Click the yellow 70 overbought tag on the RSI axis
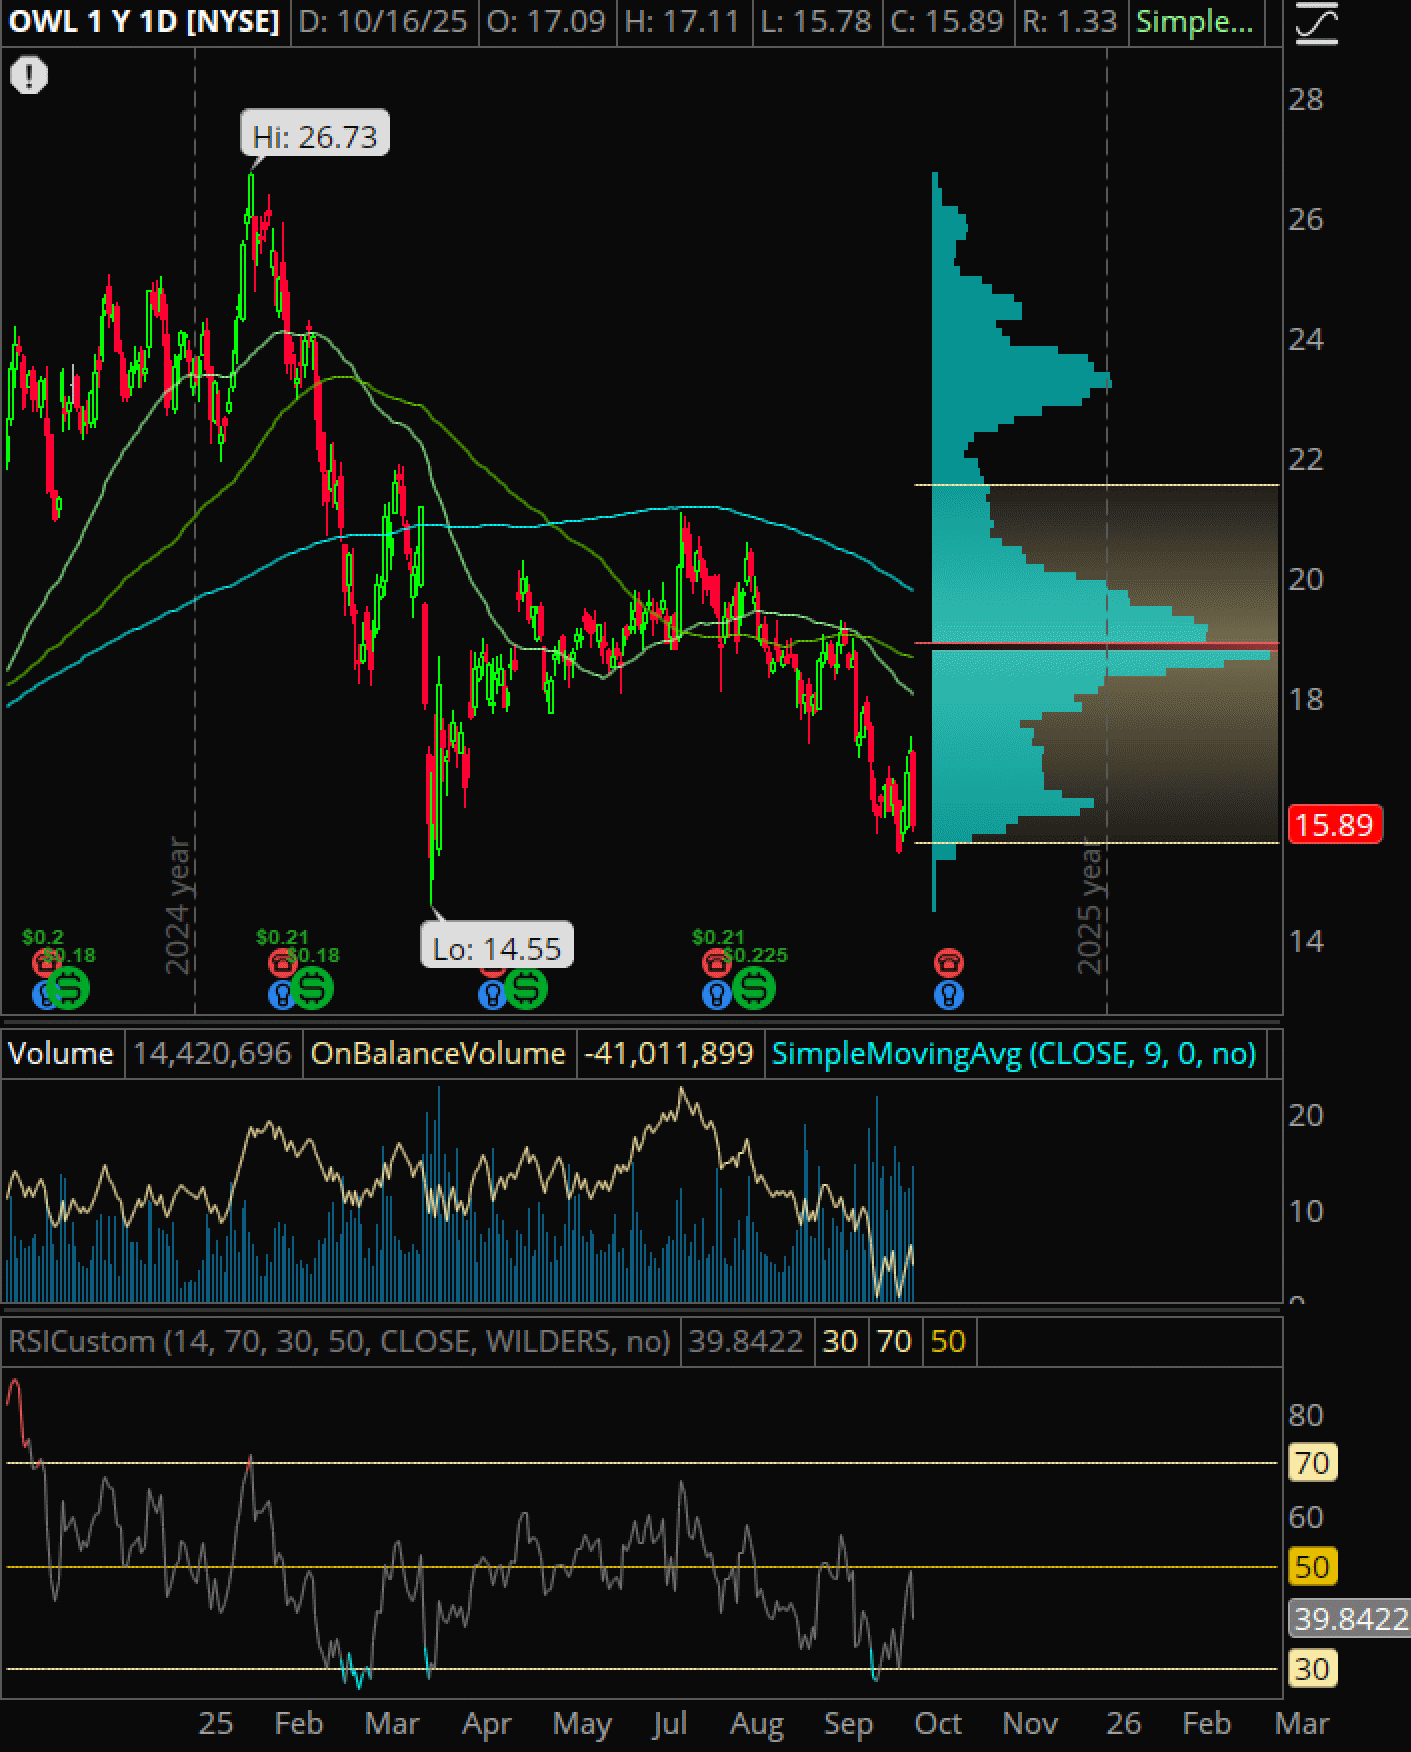Viewport: 1411px width, 1752px height. (1312, 1463)
